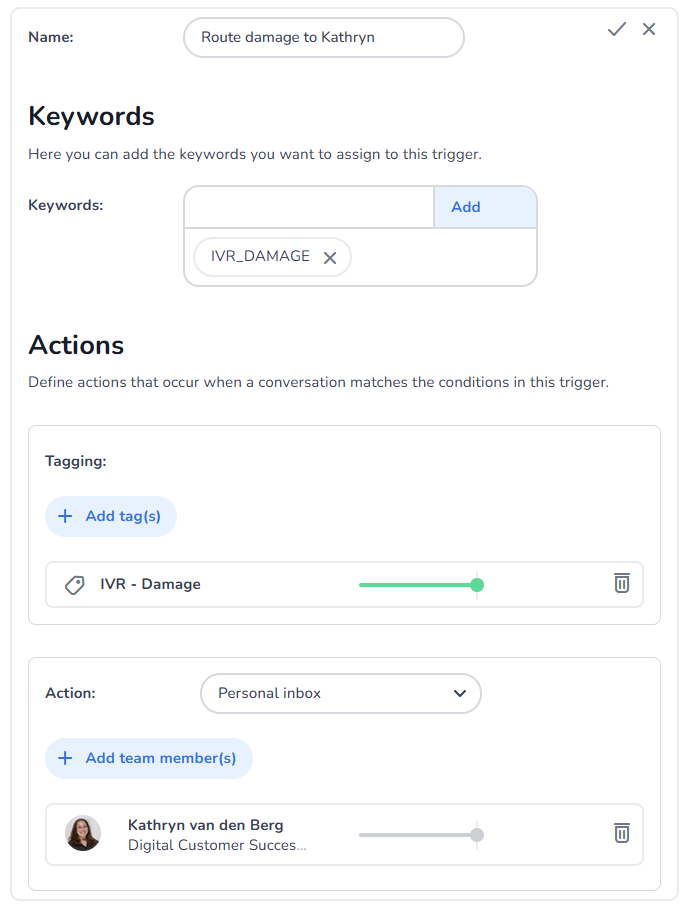The image size is (689, 907).
Task: Click the plus icon in Add tag(s)
Action: 65,517
